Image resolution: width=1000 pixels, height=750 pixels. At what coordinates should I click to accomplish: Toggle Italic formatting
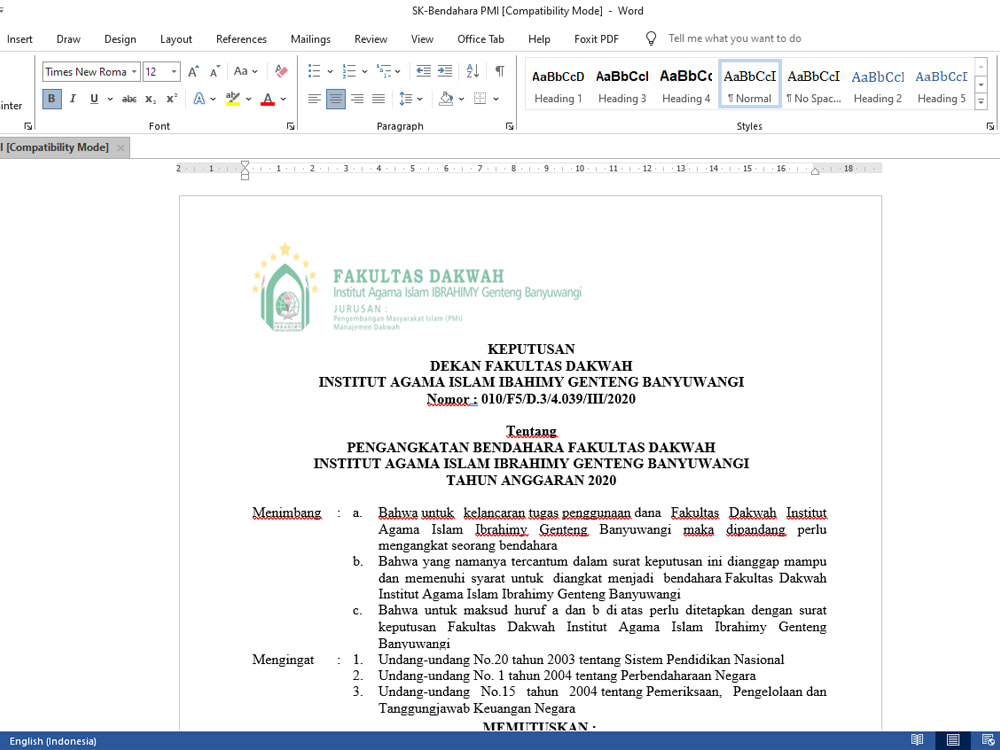(x=73, y=99)
